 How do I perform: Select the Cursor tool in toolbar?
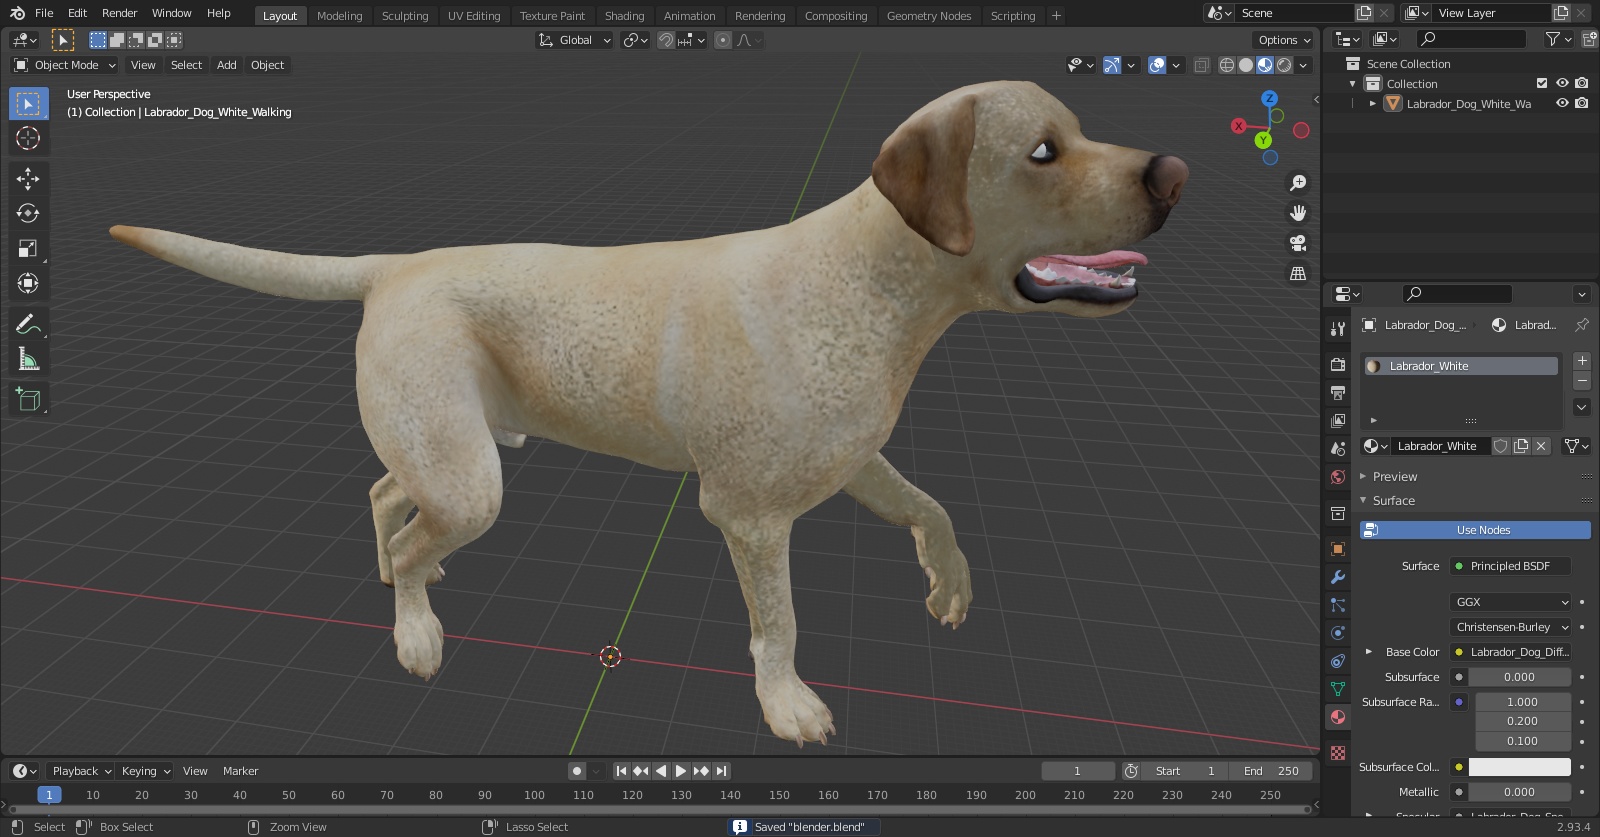point(28,138)
